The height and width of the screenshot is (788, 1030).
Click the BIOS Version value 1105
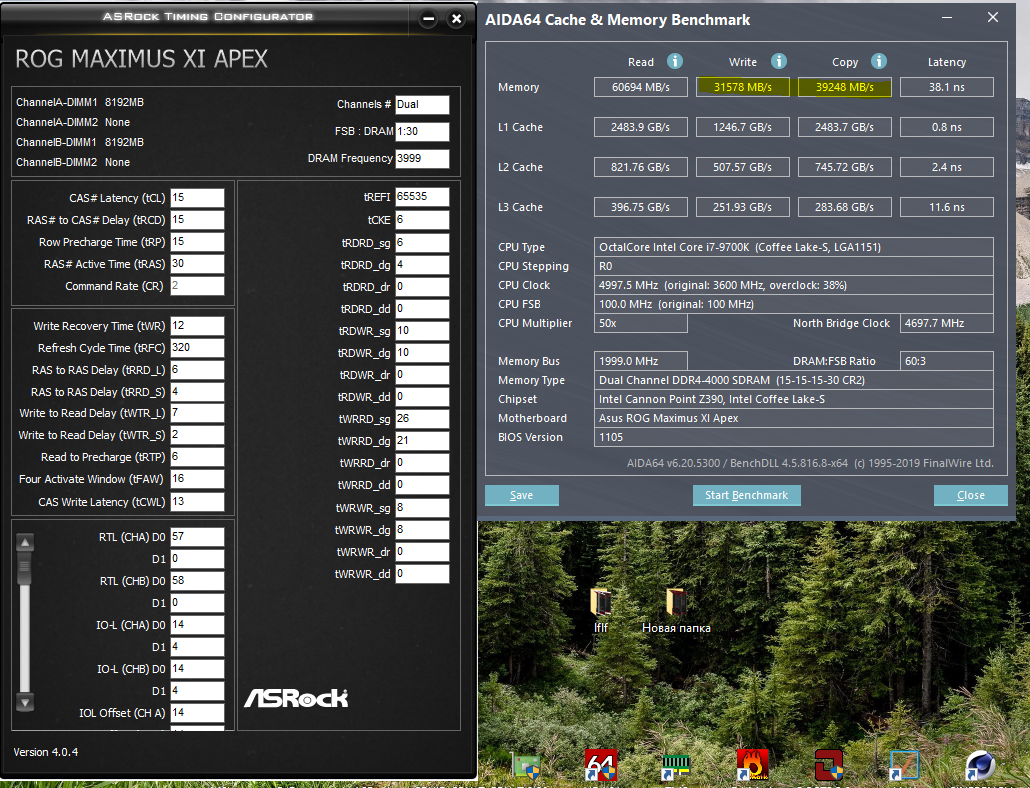point(794,437)
